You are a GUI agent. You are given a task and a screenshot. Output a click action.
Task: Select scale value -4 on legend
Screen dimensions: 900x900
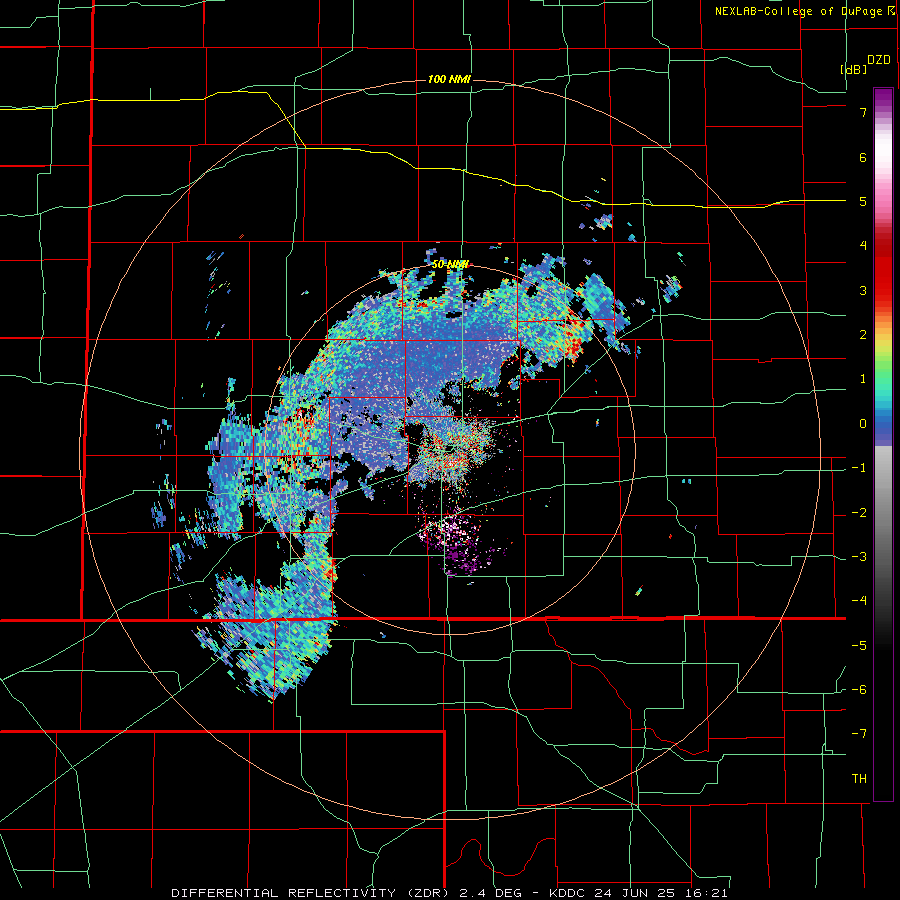pyautogui.click(x=859, y=601)
